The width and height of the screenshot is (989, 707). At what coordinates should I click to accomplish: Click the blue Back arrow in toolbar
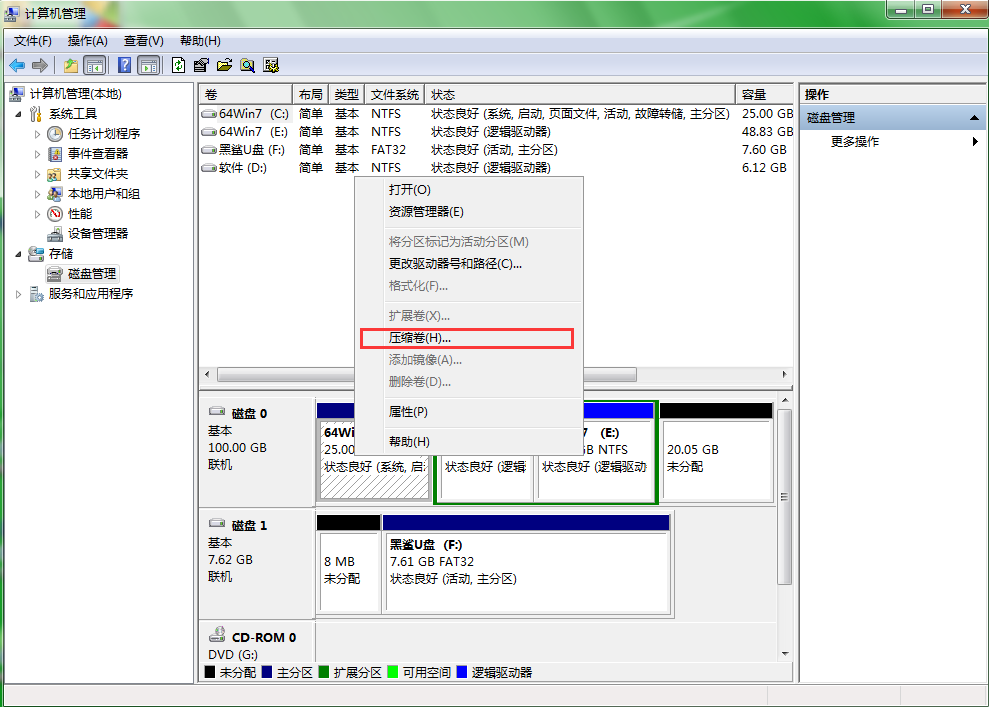[x=17, y=65]
